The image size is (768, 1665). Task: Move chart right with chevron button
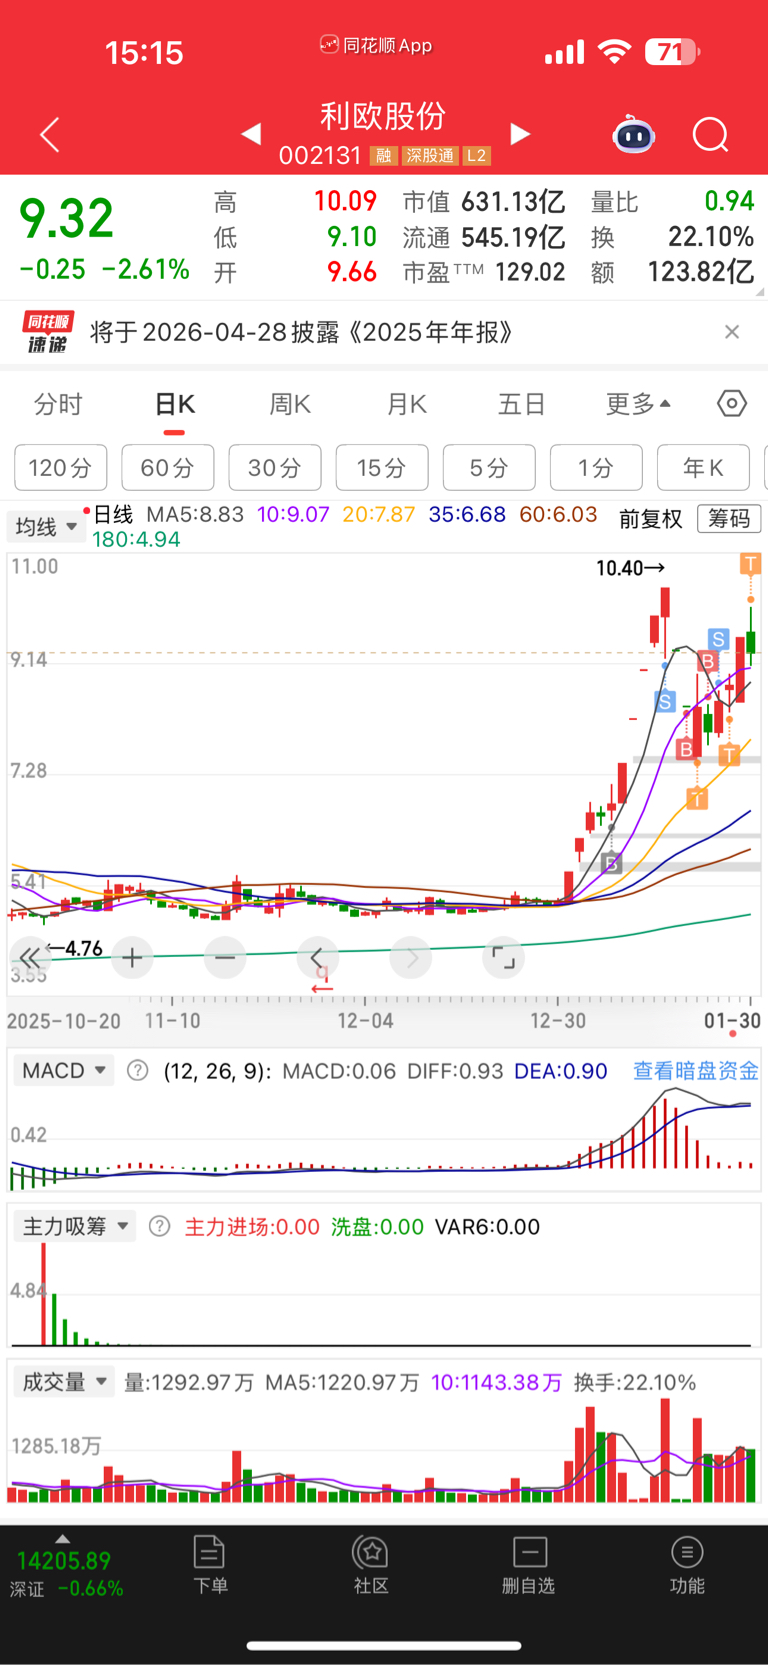tap(411, 958)
